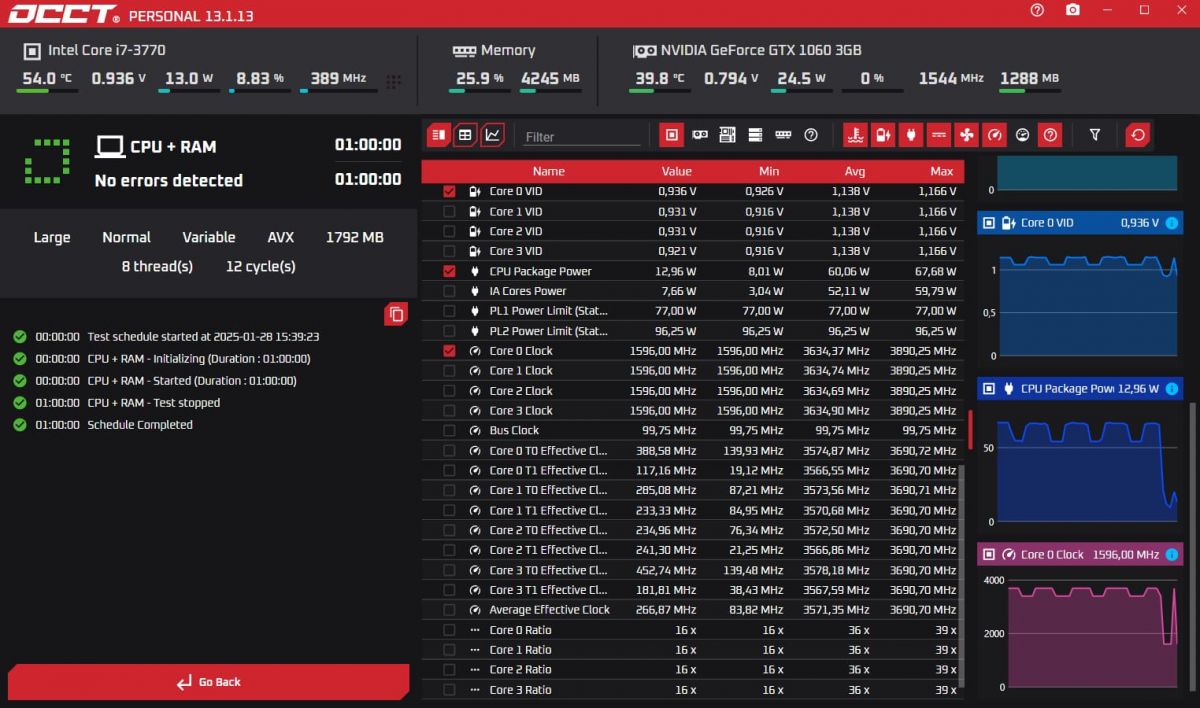Click the 'CPU + RAM - Test stopped' log entry
Viewport: 1200px width, 708px height.
pyautogui.click(x=154, y=403)
